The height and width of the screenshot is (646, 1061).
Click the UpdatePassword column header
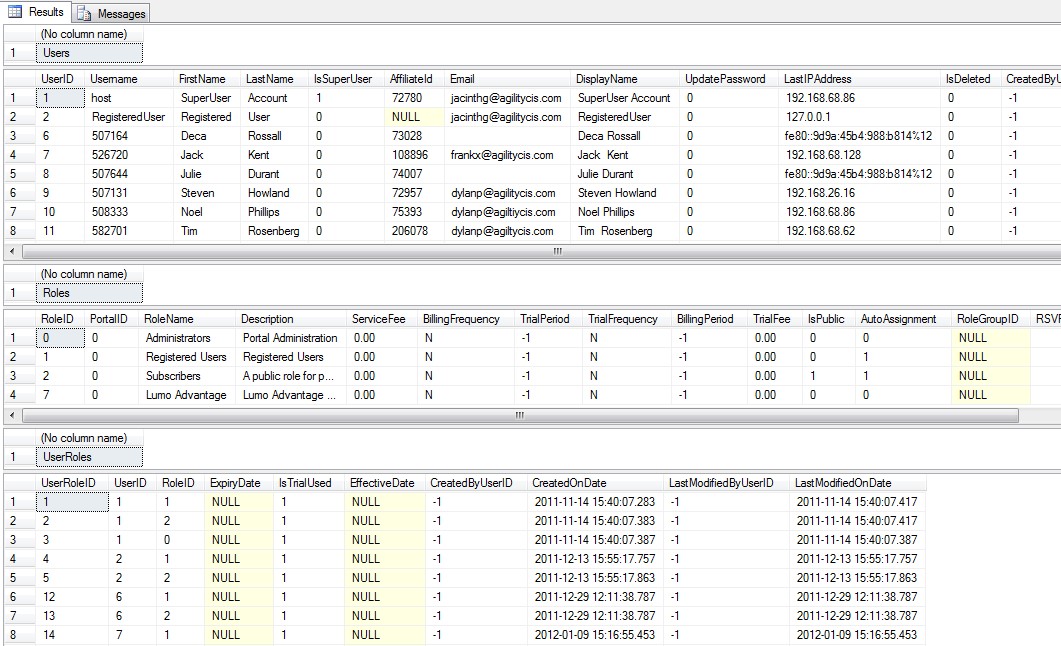[729, 79]
